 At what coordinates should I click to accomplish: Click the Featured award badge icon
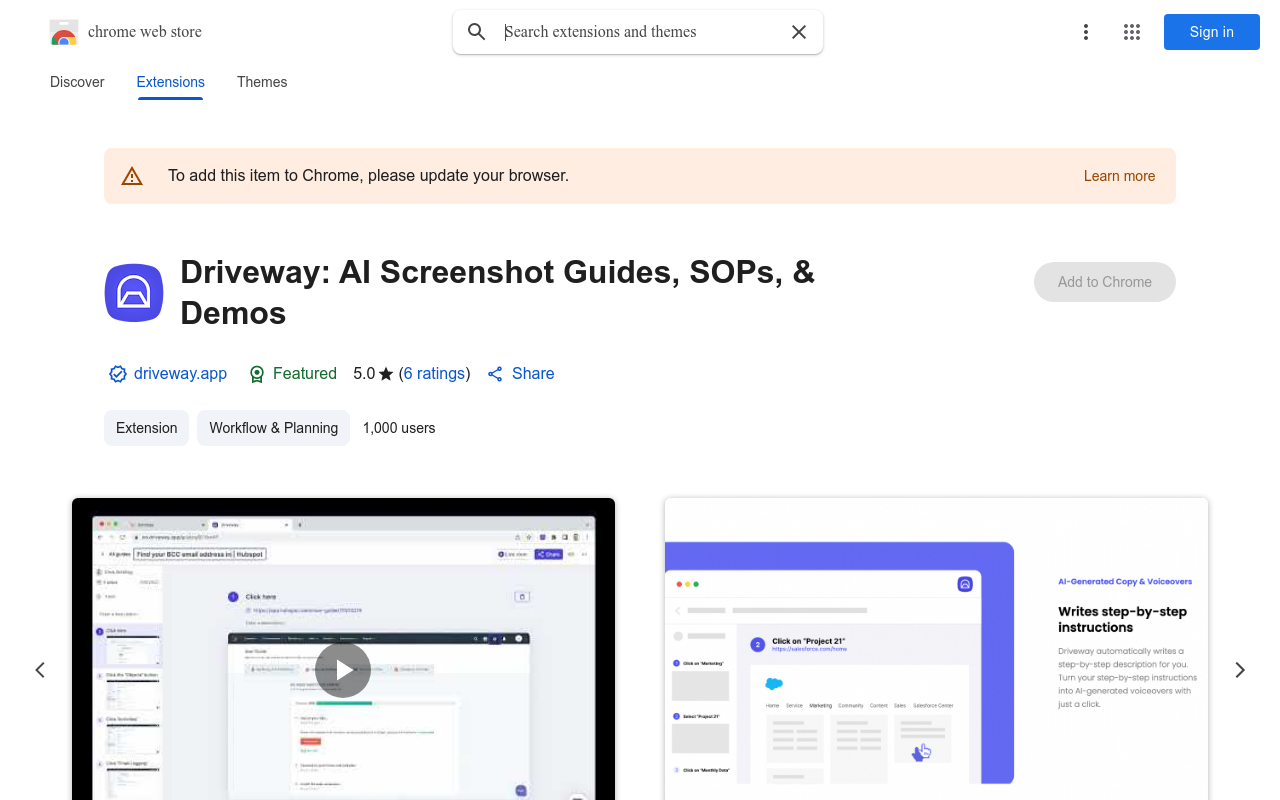pos(257,374)
